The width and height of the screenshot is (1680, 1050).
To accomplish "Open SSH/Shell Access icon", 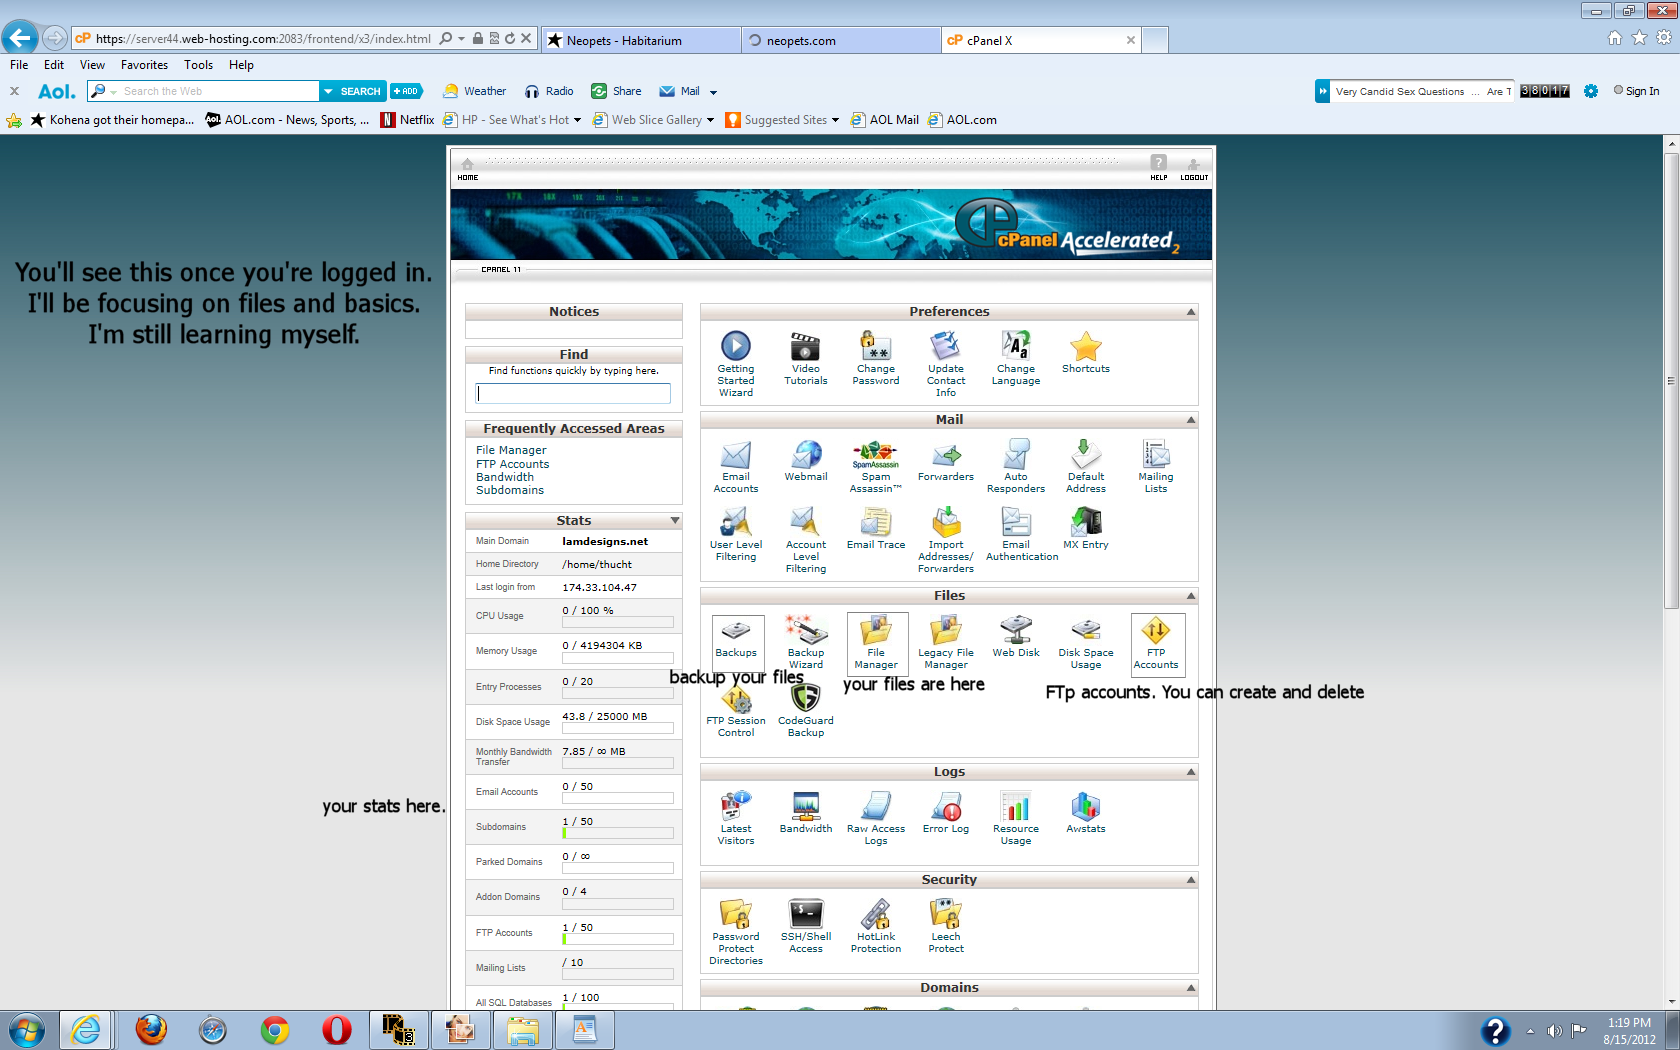I will 806,914.
